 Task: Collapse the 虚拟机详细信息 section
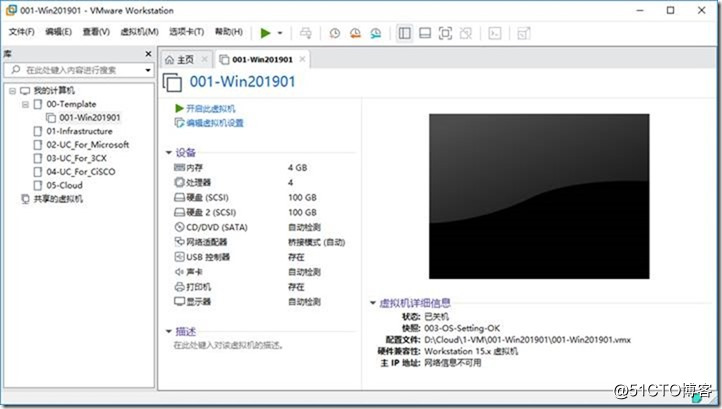point(373,303)
